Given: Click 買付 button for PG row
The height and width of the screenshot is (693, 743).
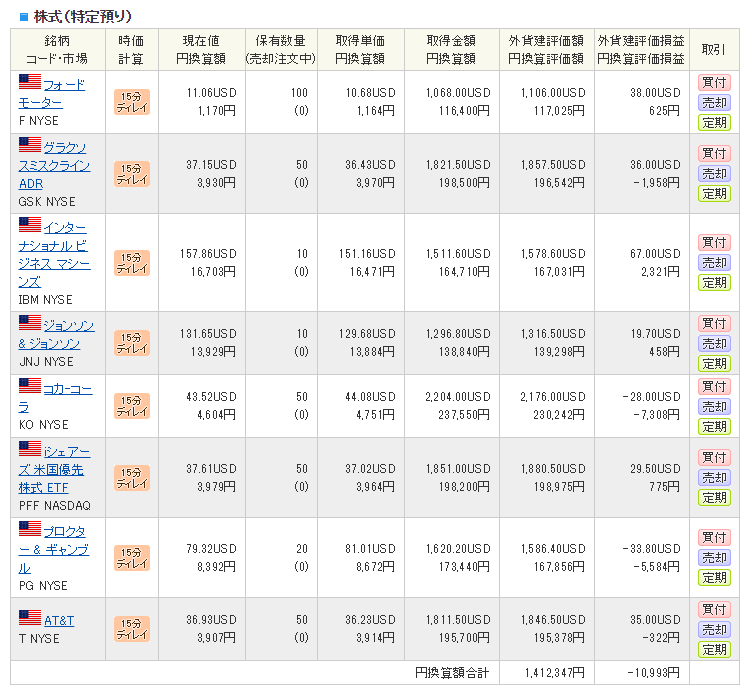Looking at the screenshot, I should [714, 538].
